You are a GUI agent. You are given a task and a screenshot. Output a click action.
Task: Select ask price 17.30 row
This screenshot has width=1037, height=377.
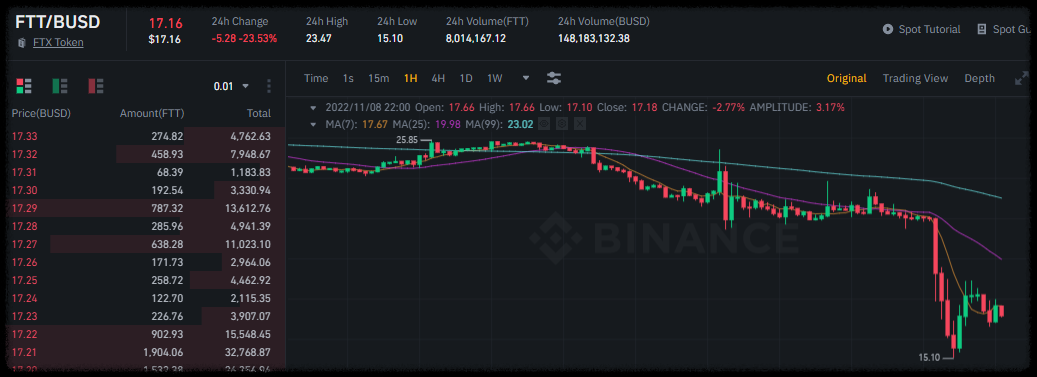click(x=146, y=190)
